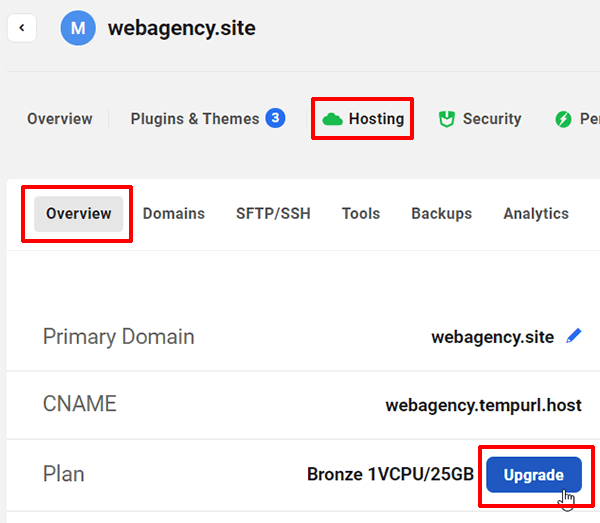Show the Backups sub-tab

pyautogui.click(x=441, y=214)
